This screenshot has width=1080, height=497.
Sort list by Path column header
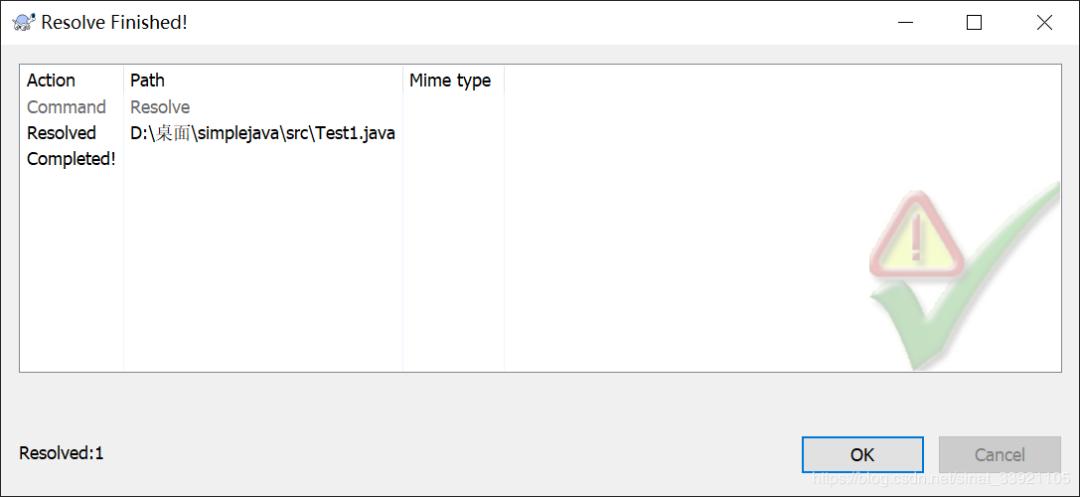click(x=147, y=81)
